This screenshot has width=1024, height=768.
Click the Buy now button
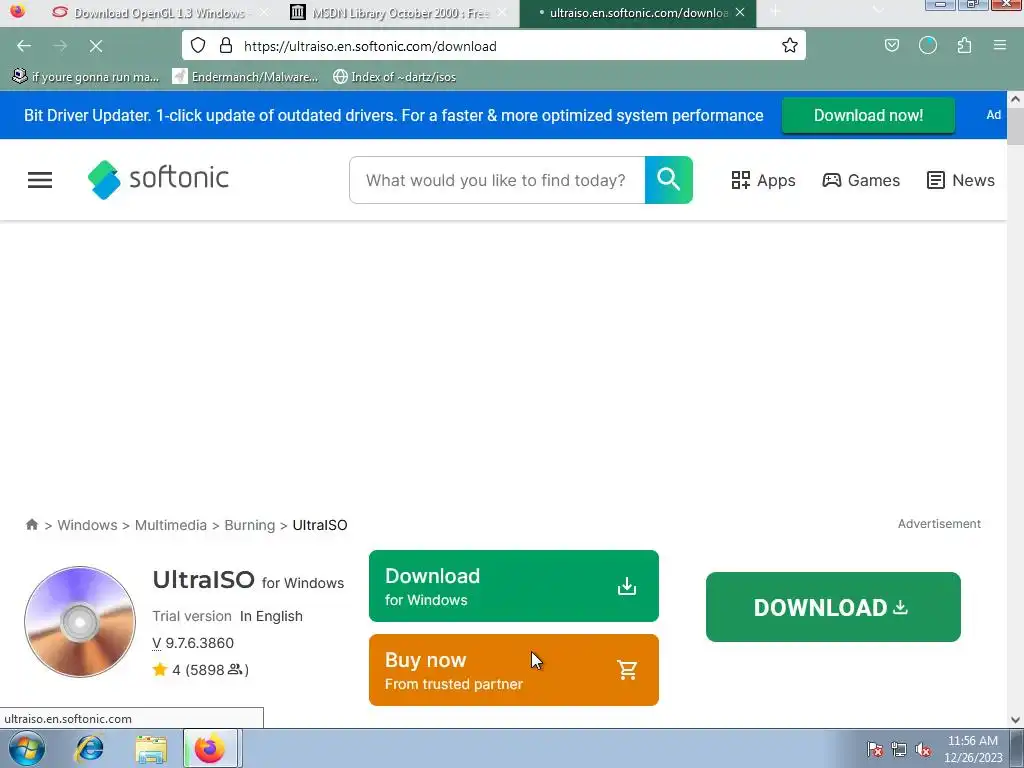pos(514,670)
